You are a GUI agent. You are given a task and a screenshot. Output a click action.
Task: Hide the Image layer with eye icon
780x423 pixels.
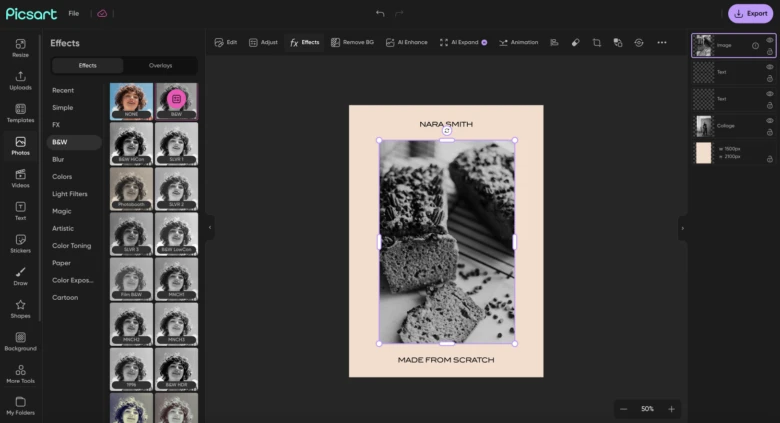[x=769, y=40]
